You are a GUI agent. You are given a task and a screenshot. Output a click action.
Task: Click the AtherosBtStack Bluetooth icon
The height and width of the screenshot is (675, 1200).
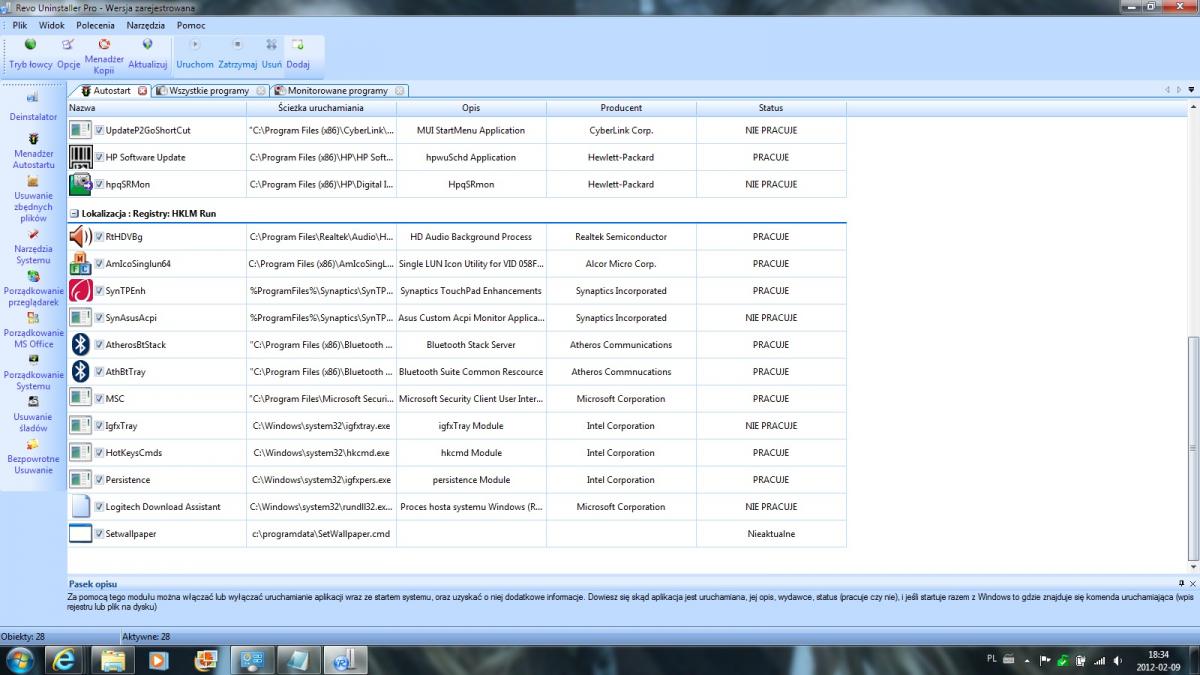point(80,345)
